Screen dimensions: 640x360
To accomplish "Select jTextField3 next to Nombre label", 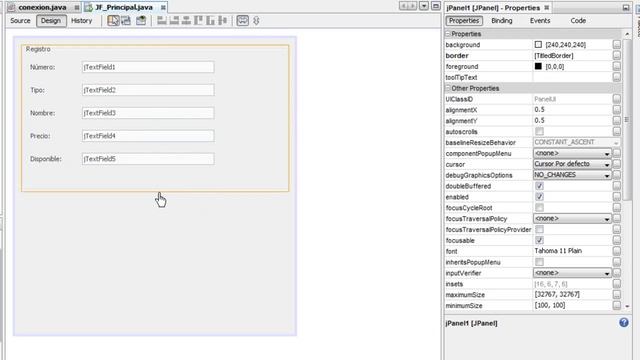I will (x=148, y=113).
